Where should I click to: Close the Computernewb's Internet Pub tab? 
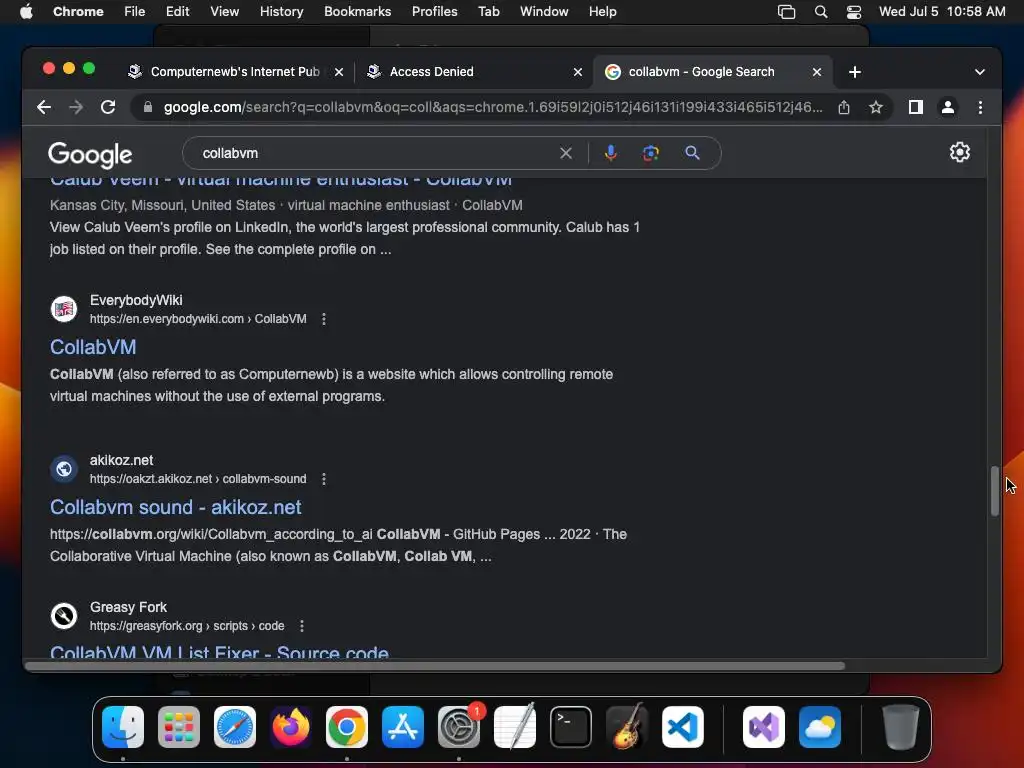coord(338,72)
